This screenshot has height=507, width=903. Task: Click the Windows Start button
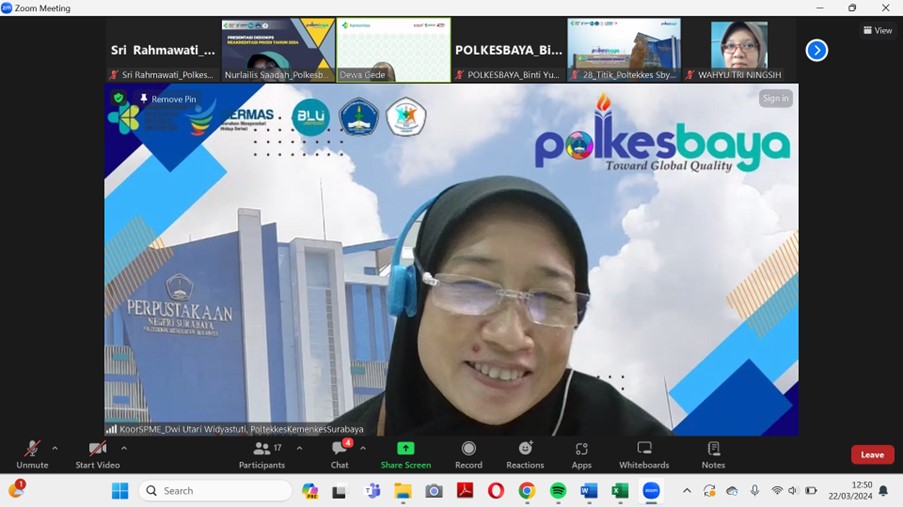coord(120,491)
